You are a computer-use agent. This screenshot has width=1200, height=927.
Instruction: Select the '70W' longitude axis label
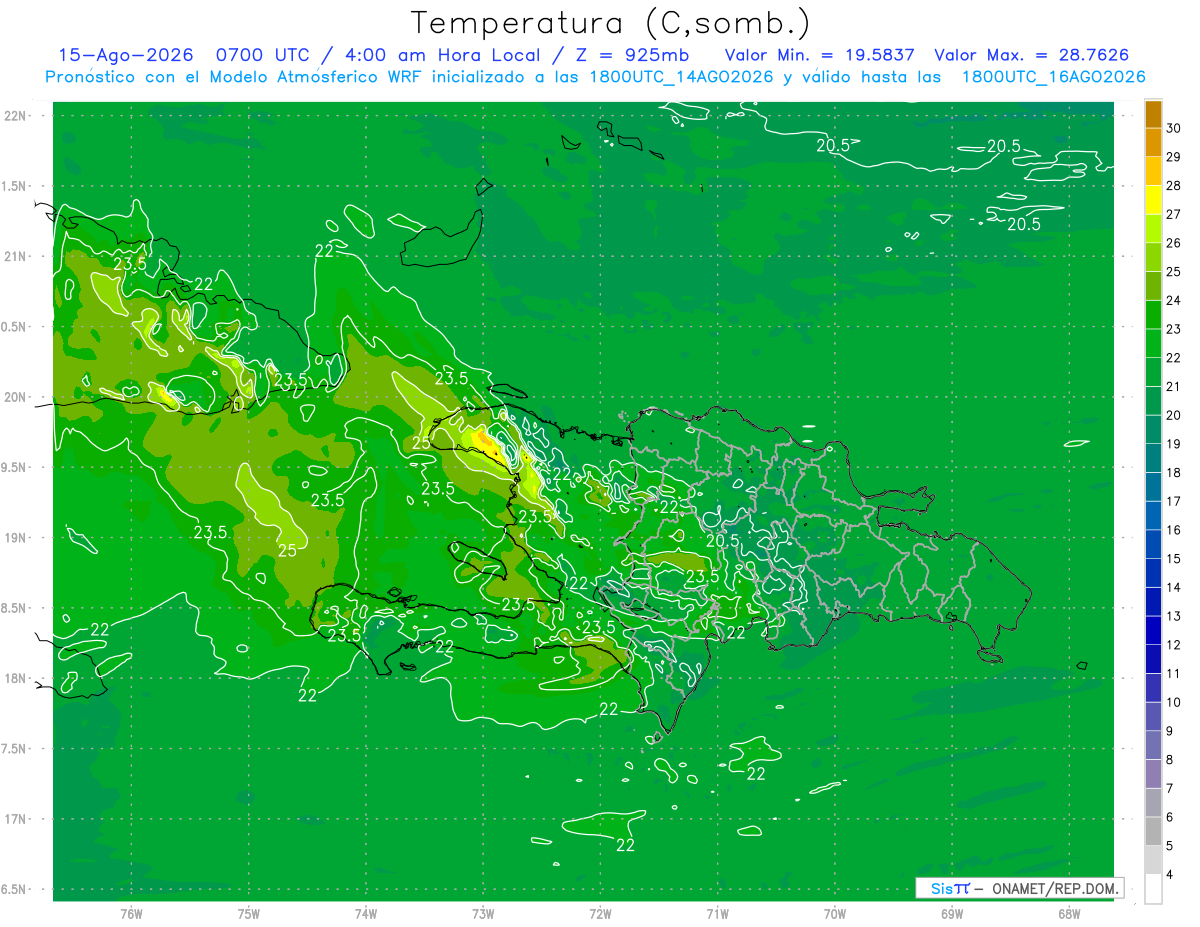coord(835,914)
